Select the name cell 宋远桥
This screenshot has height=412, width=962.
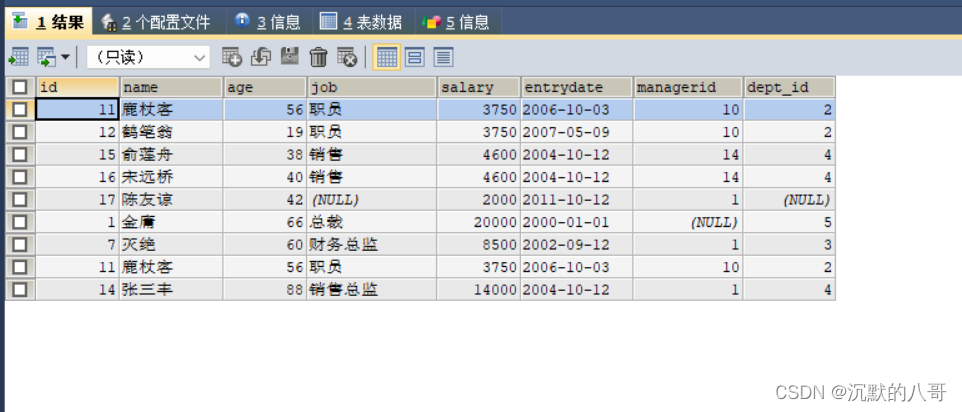pos(171,177)
